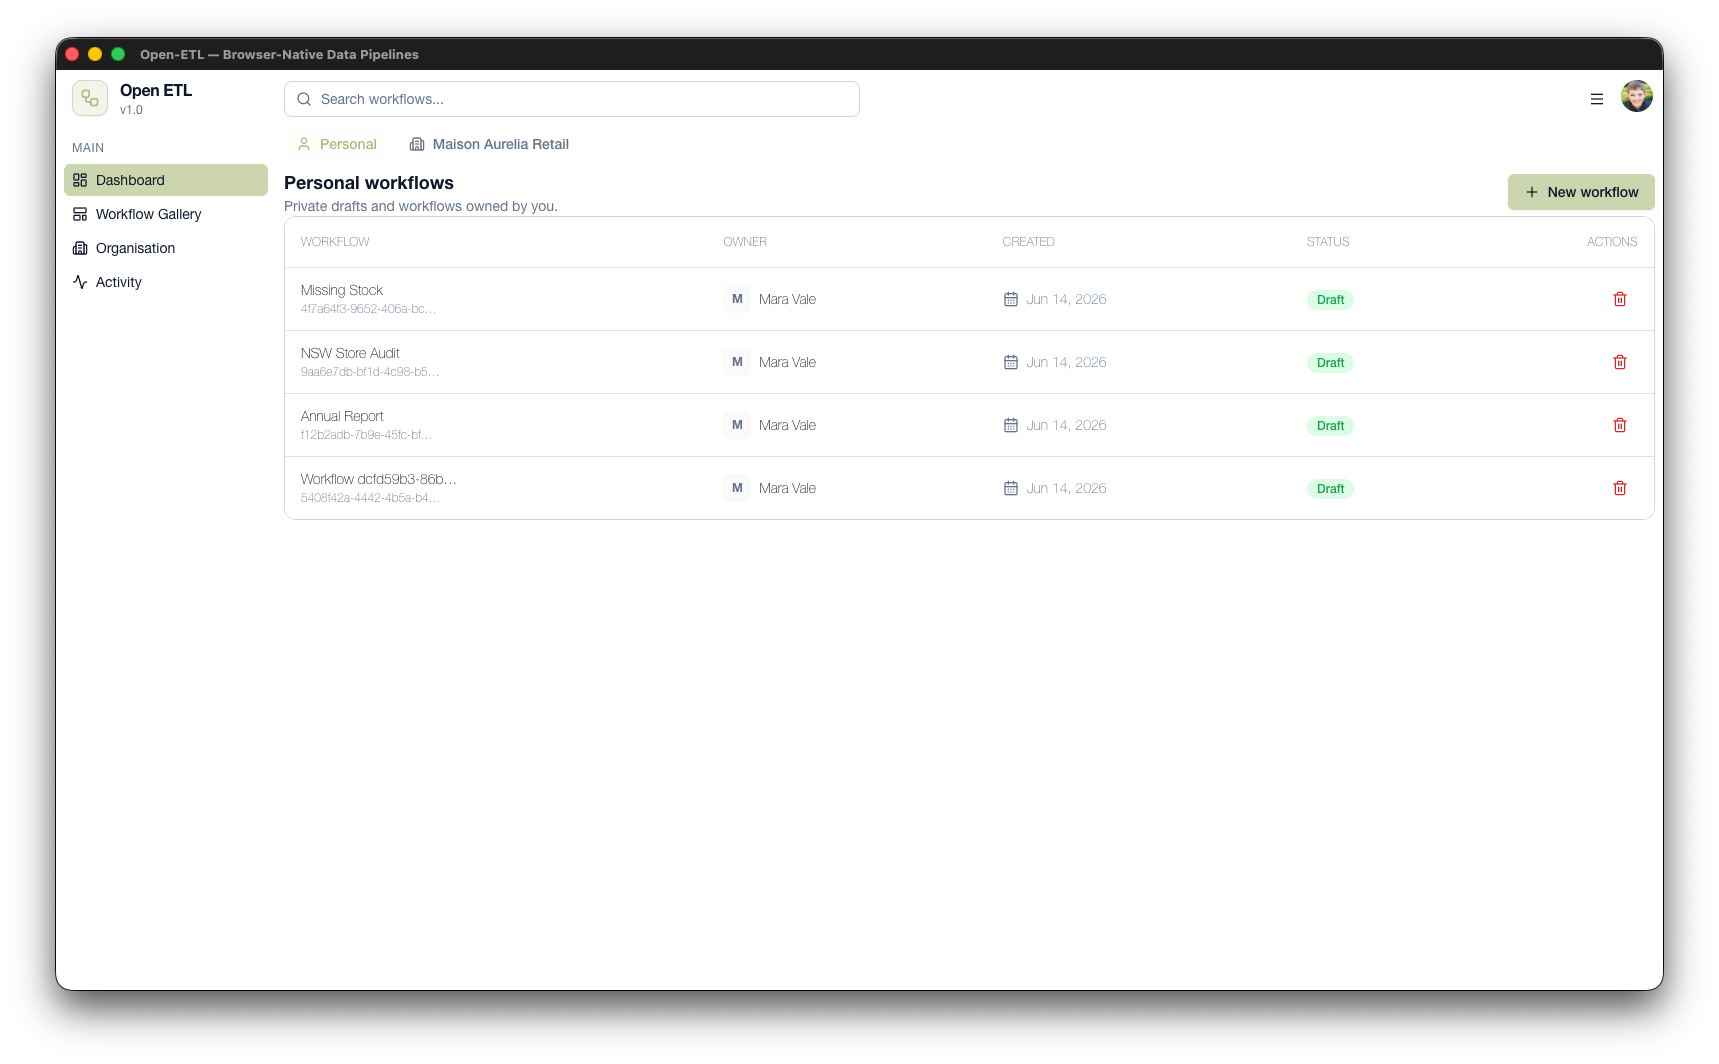Click Jun 14, 2026 in Workflow dcfd59b3 row
The image size is (1719, 1064).
1066,488
